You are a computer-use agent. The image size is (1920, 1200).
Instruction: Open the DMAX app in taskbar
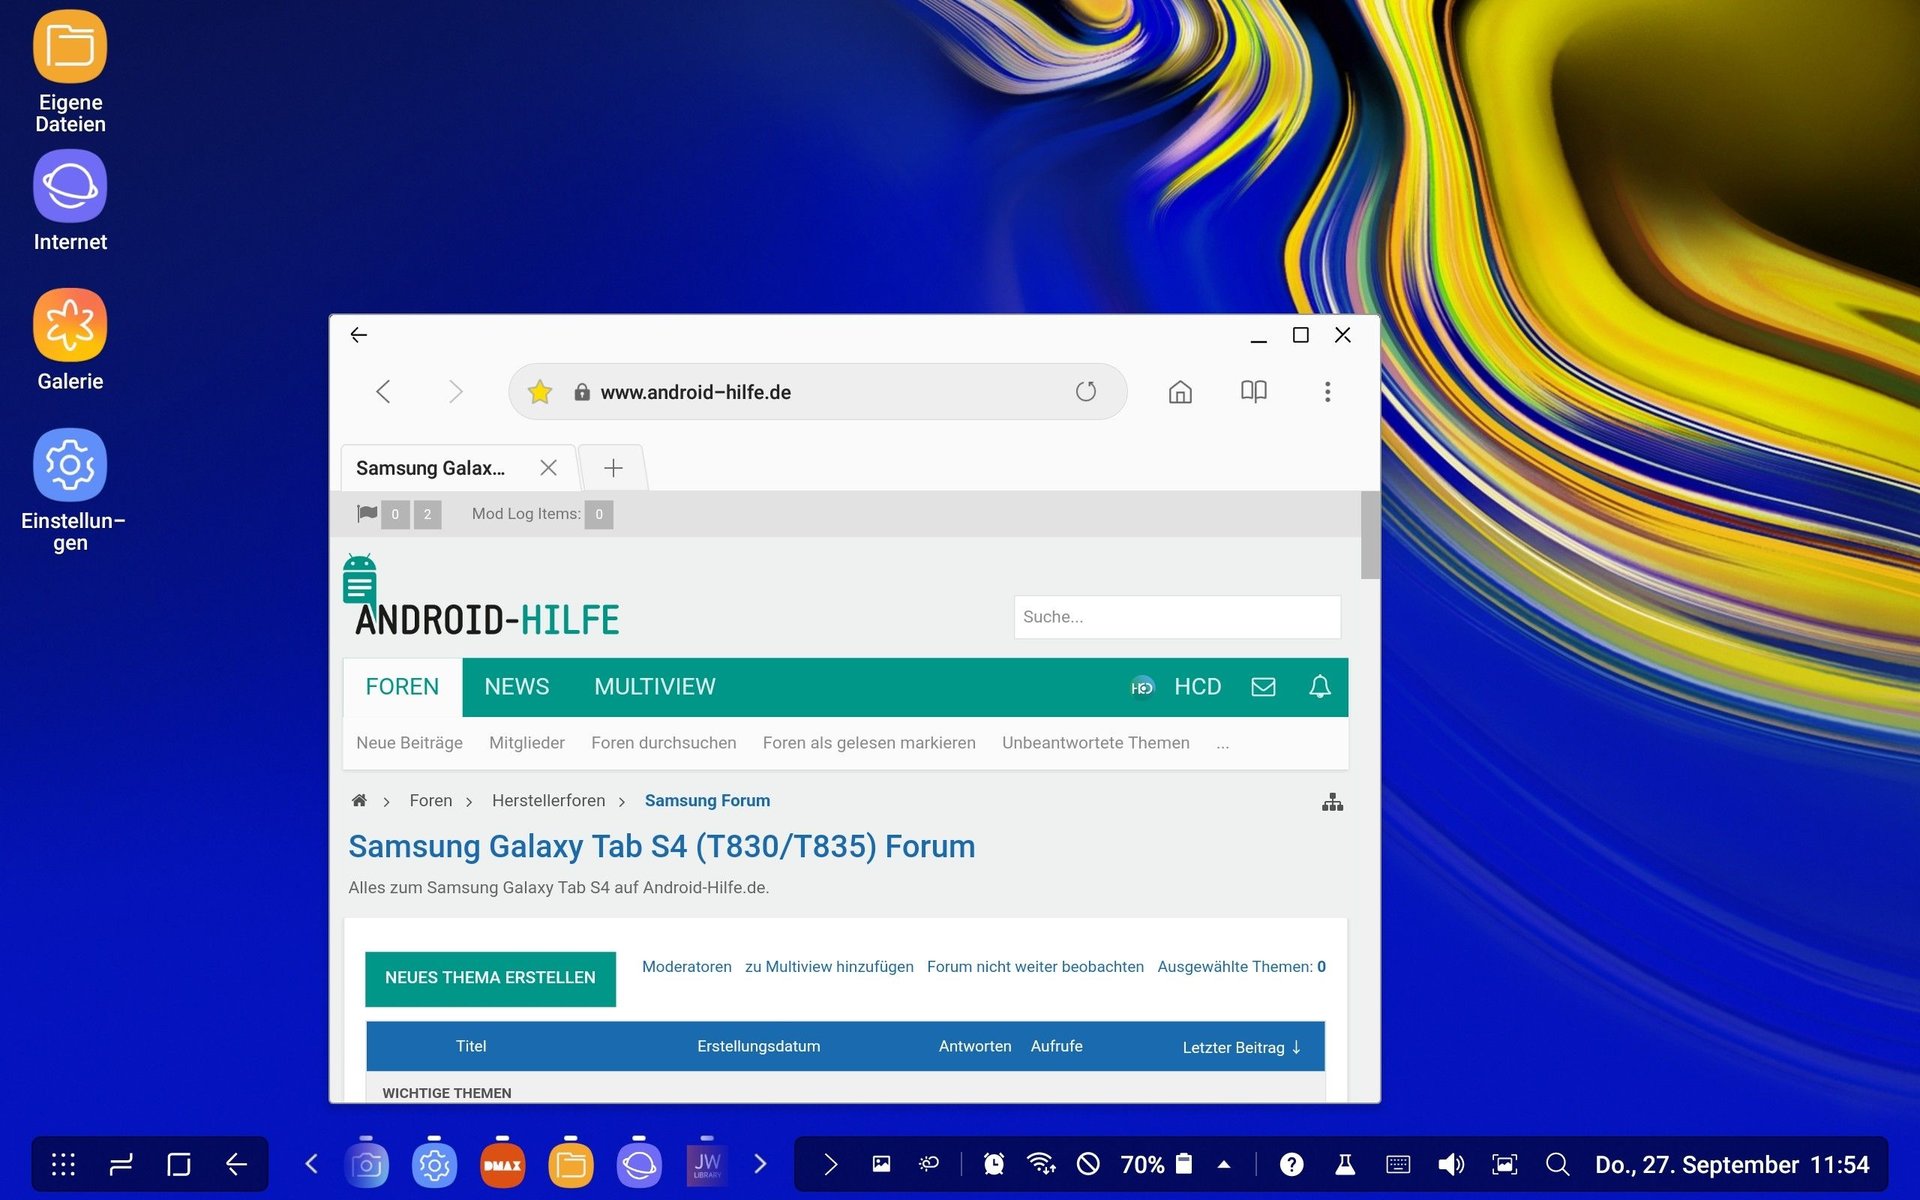coord(502,1165)
